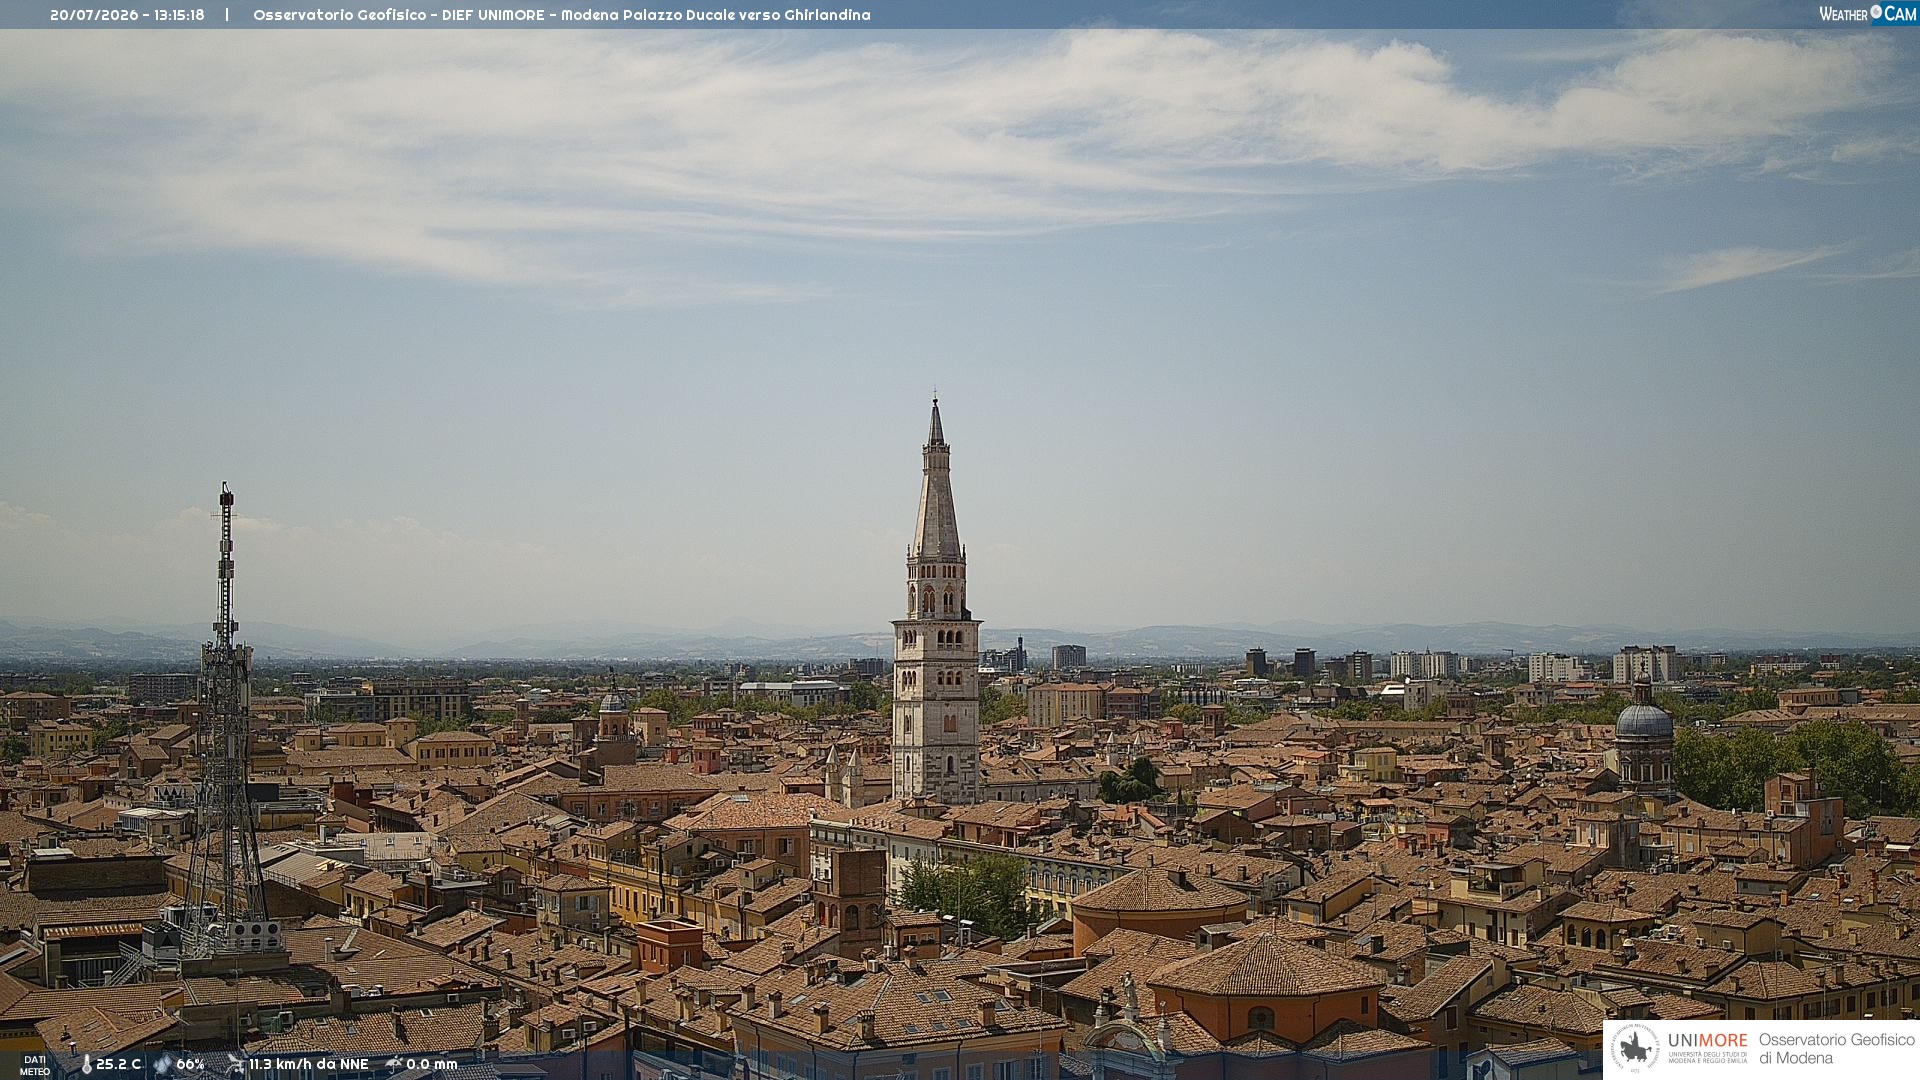Click the 66% humidity value
This screenshot has height=1080, width=1920.
(190, 1065)
